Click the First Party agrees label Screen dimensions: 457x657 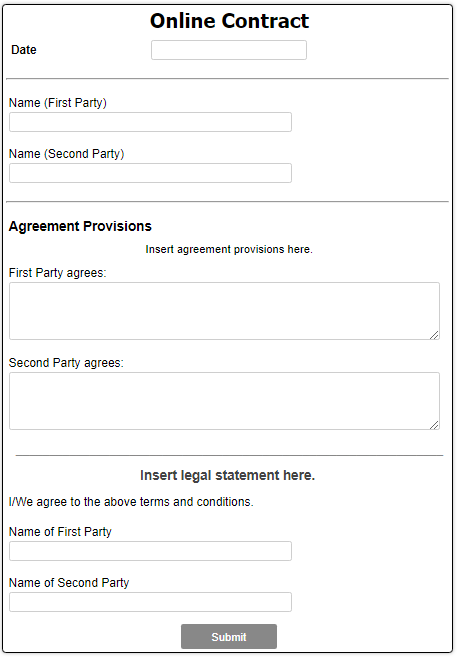(58, 273)
